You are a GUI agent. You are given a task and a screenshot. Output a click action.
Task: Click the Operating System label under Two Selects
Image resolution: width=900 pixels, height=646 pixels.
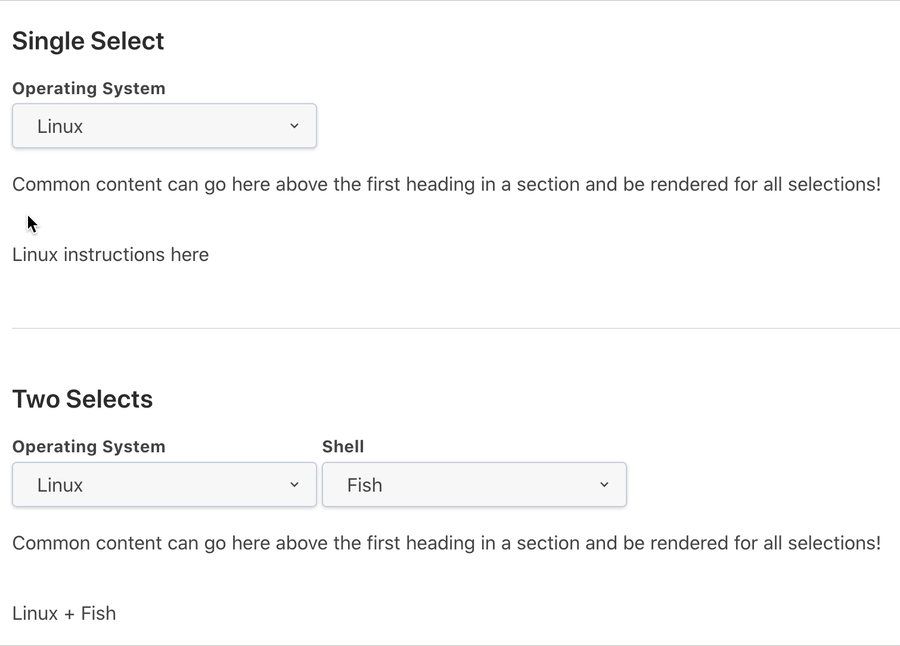pos(89,447)
